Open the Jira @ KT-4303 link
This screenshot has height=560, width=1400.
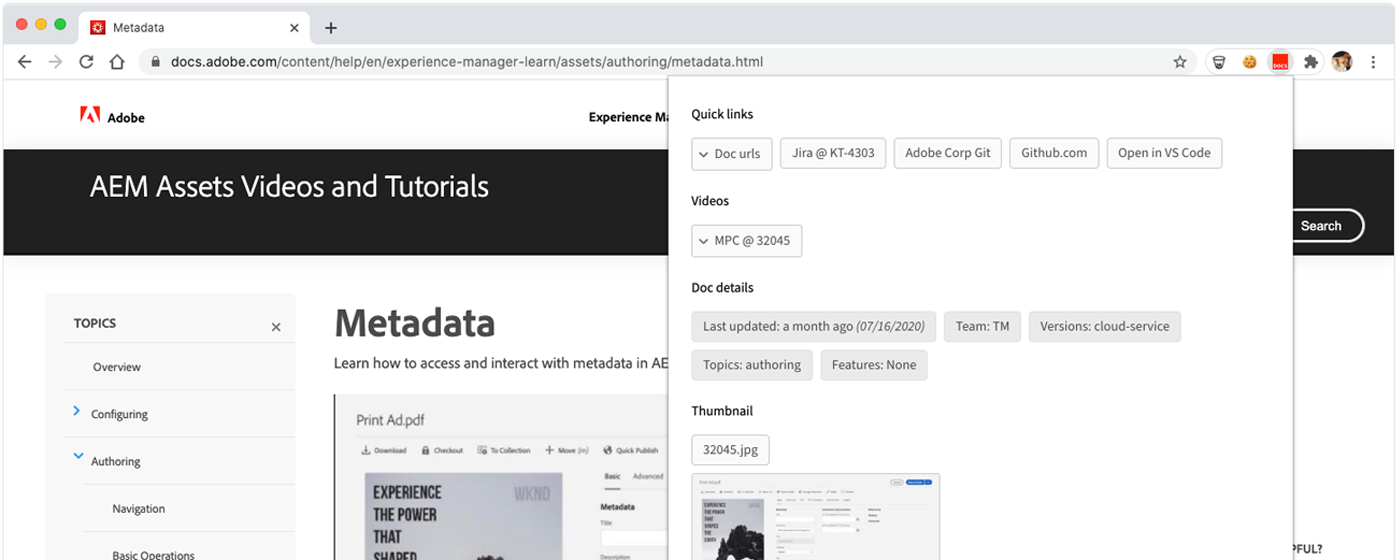click(832, 153)
